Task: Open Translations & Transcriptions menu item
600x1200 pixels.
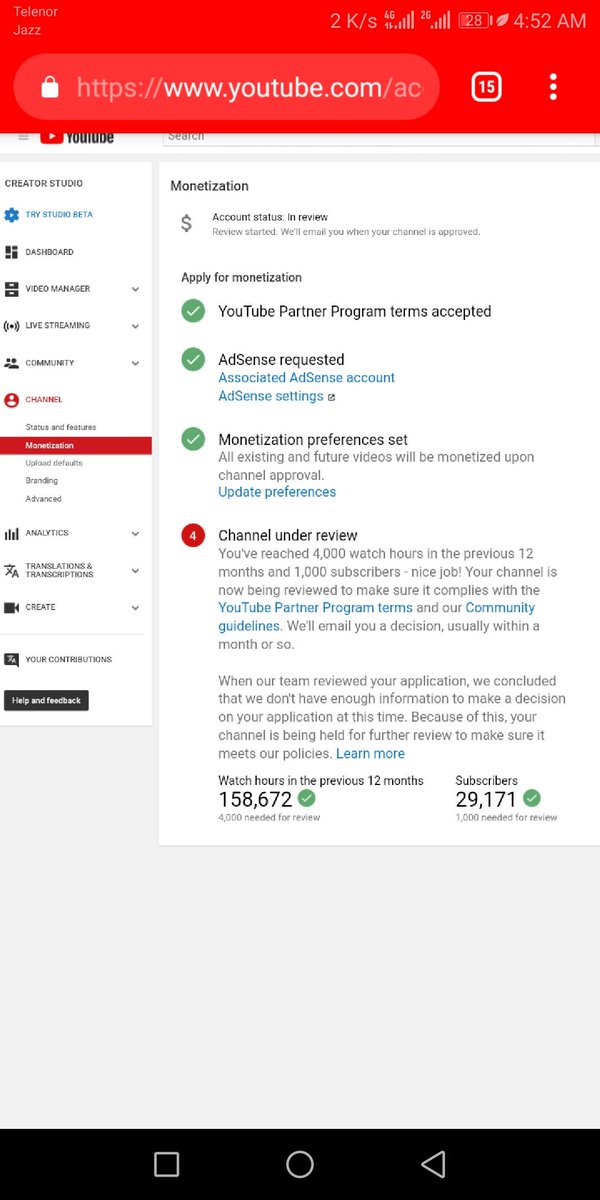Action: click(60, 571)
